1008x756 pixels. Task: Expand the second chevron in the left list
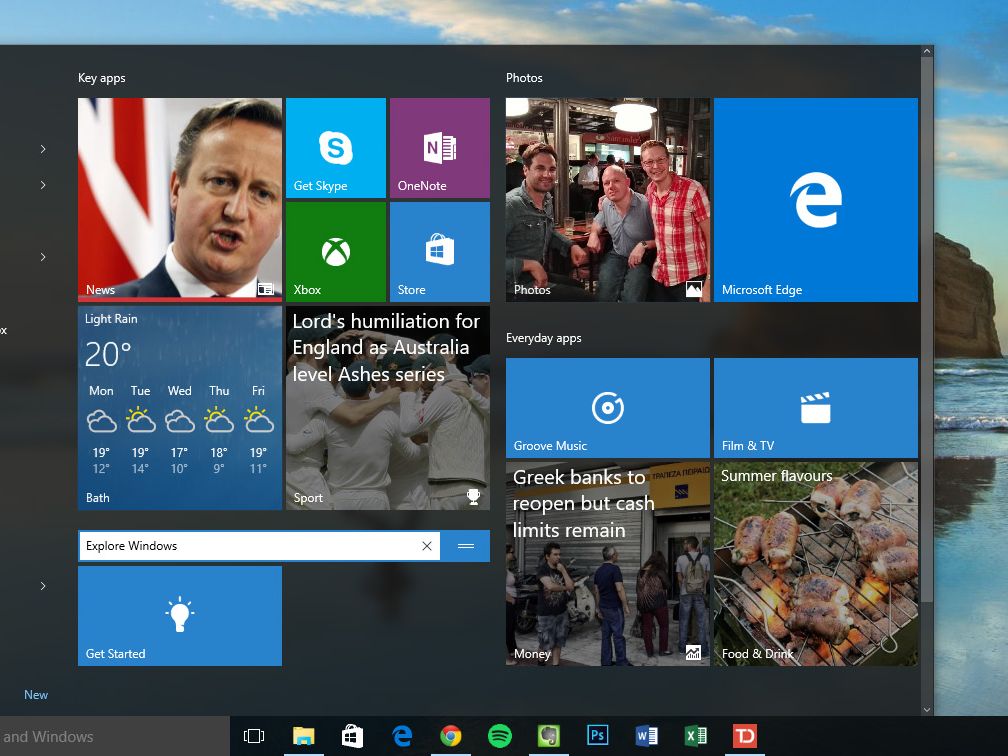click(43, 185)
